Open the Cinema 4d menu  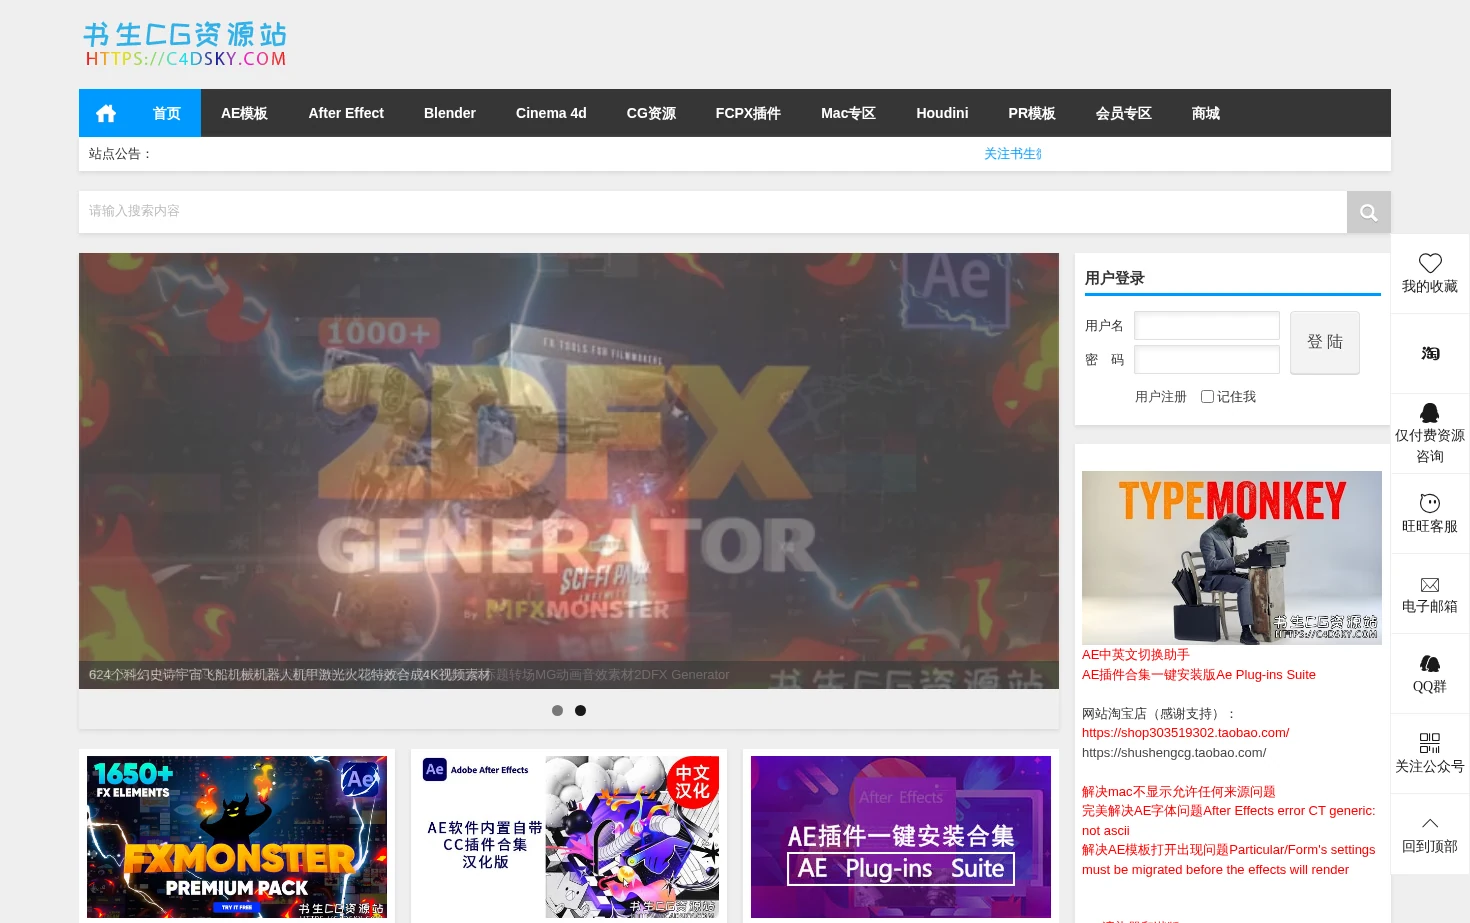pyautogui.click(x=551, y=113)
